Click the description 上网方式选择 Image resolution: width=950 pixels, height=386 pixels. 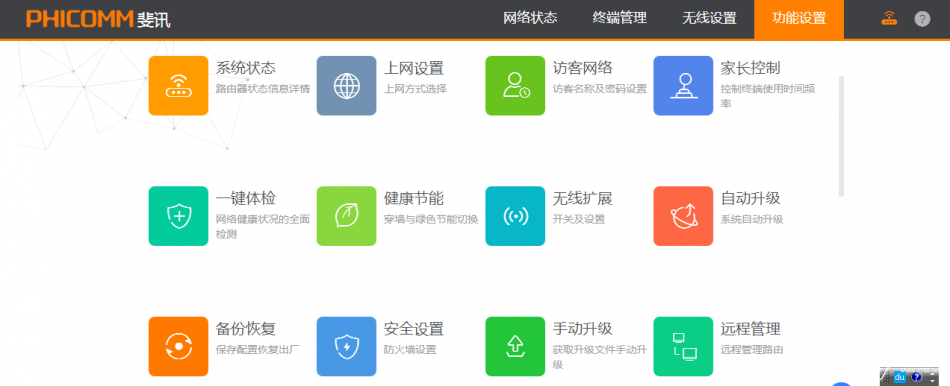(416, 89)
